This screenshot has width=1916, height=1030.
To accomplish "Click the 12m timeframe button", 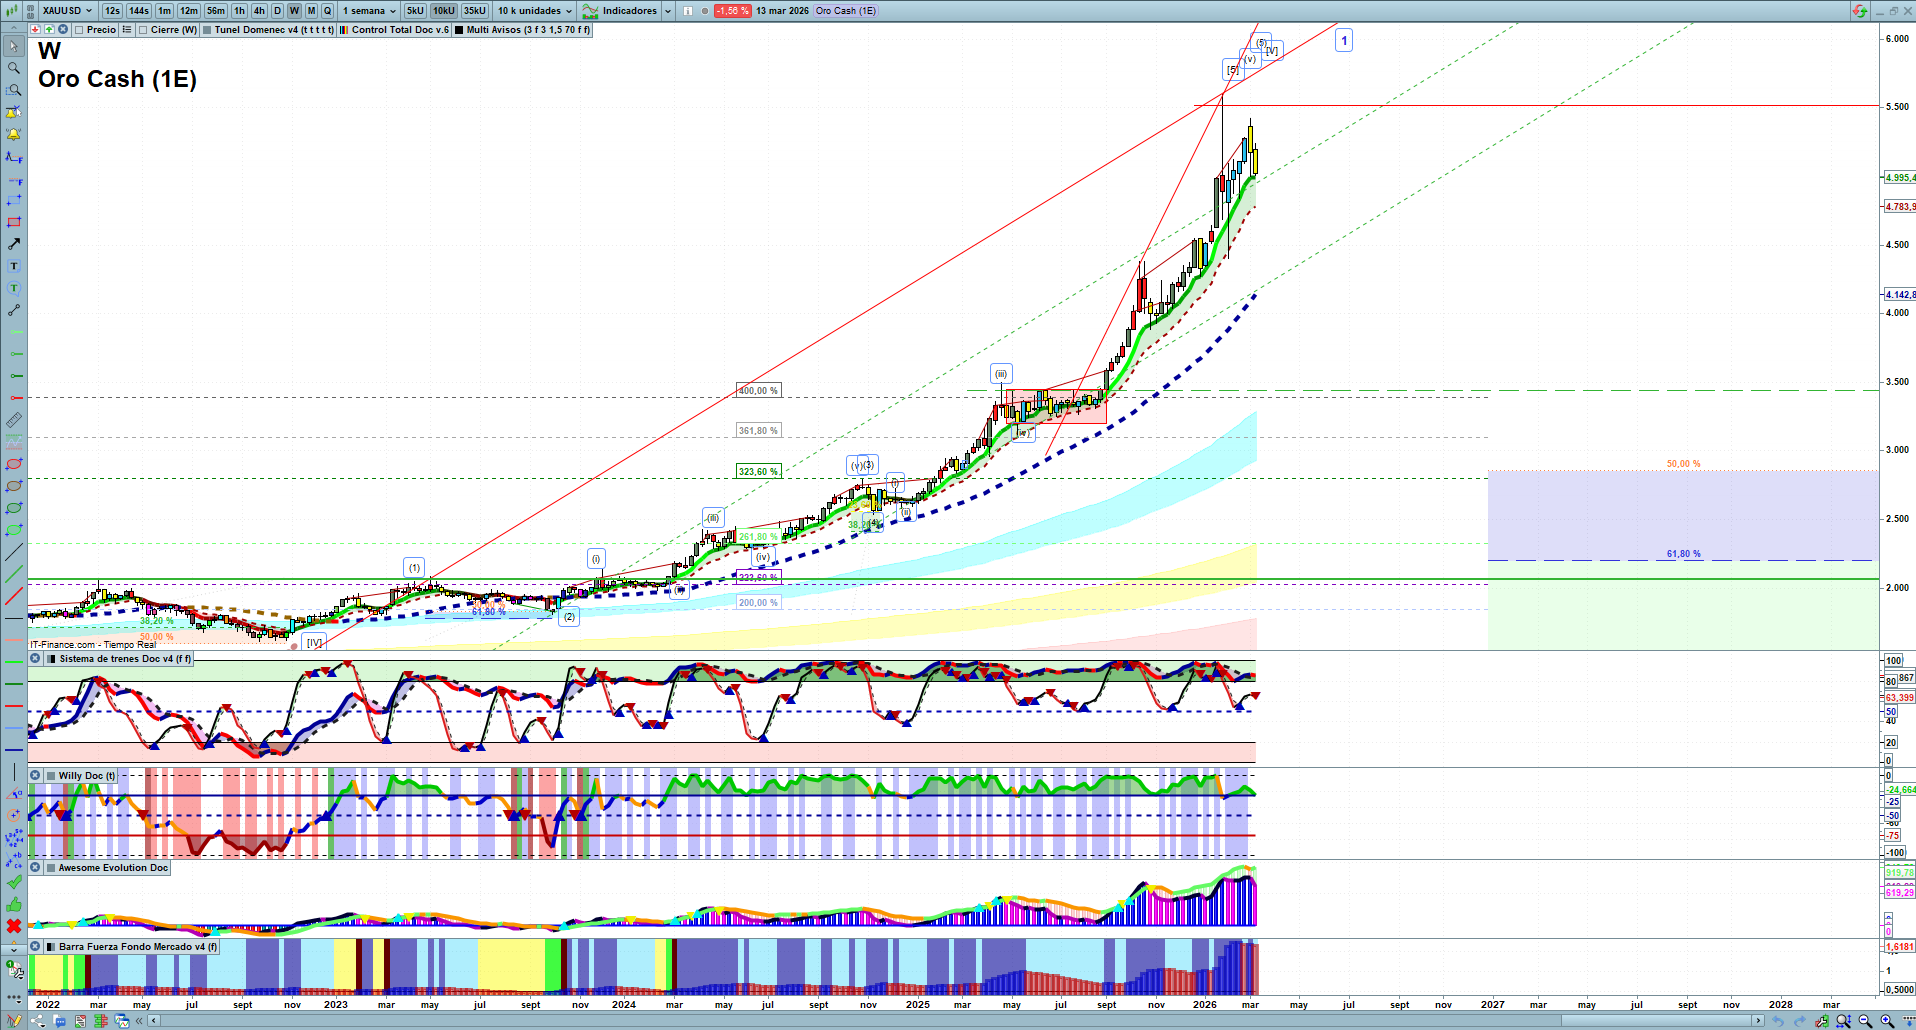I will [189, 11].
